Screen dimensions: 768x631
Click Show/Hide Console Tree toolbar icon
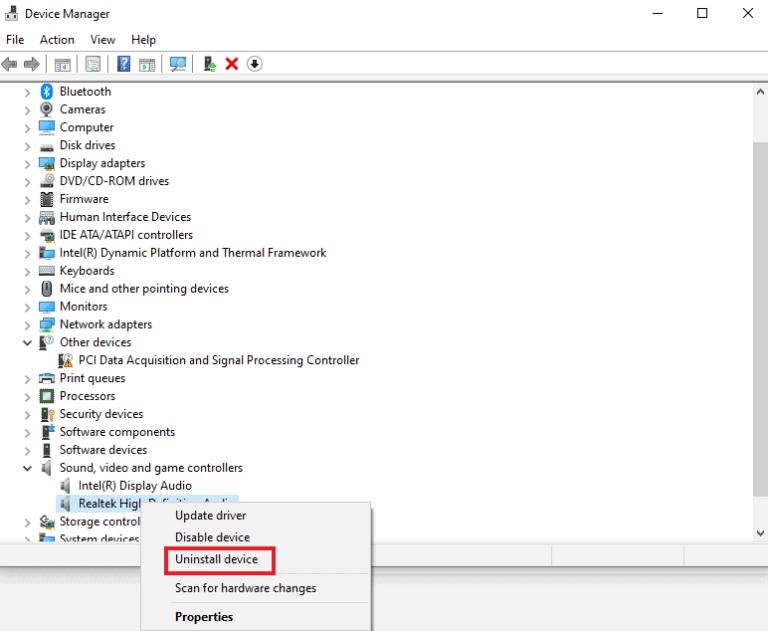click(x=63, y=64)
